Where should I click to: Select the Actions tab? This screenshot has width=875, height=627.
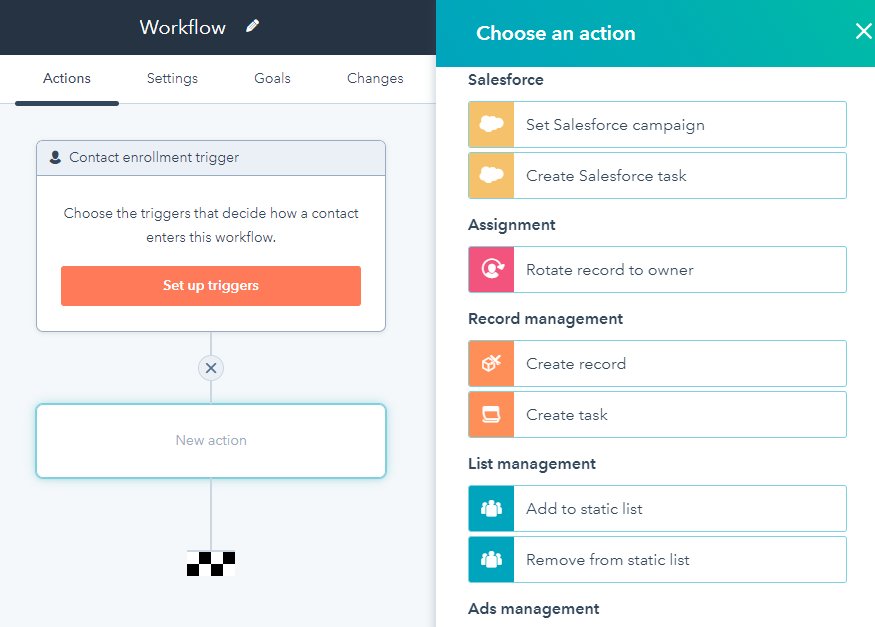(67, 79)
